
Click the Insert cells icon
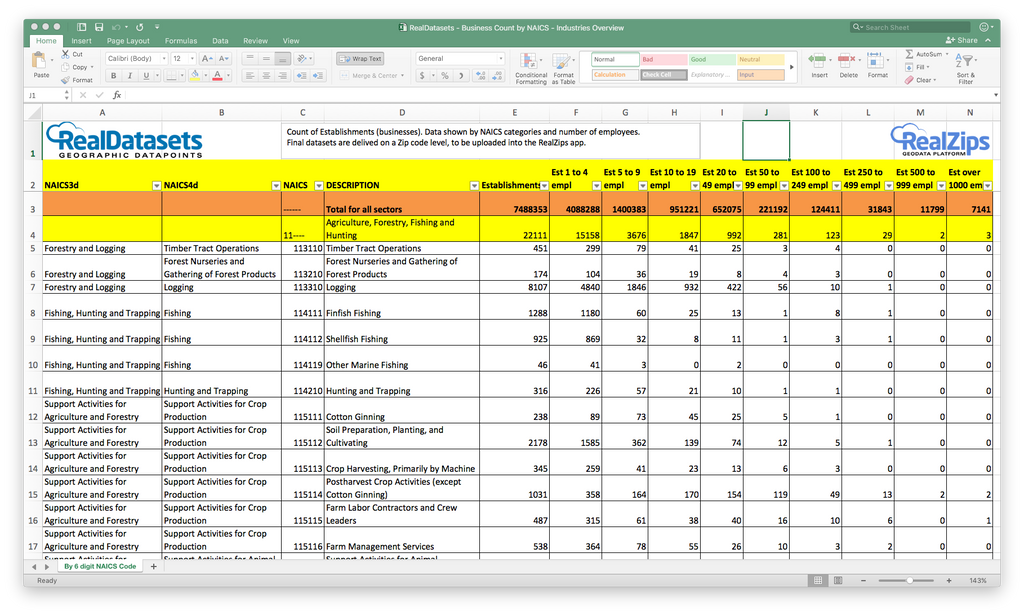pos(817,61)
